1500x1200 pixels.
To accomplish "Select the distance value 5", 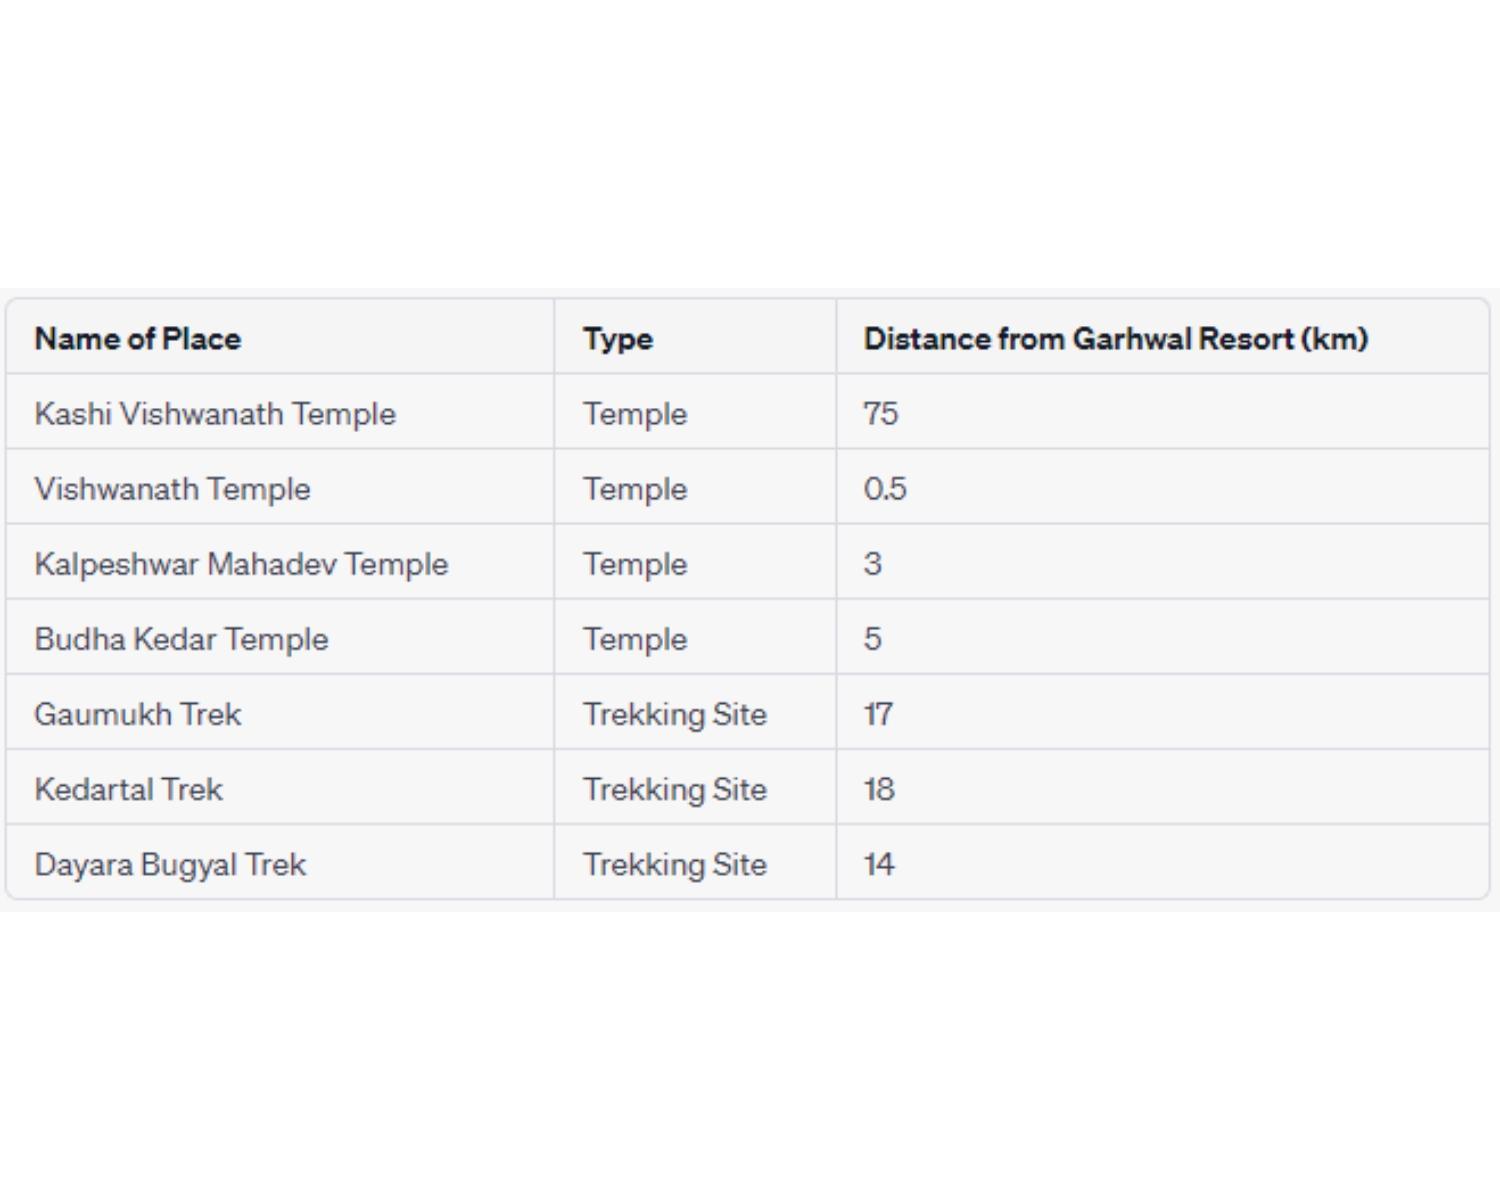I will pos(873,638).
